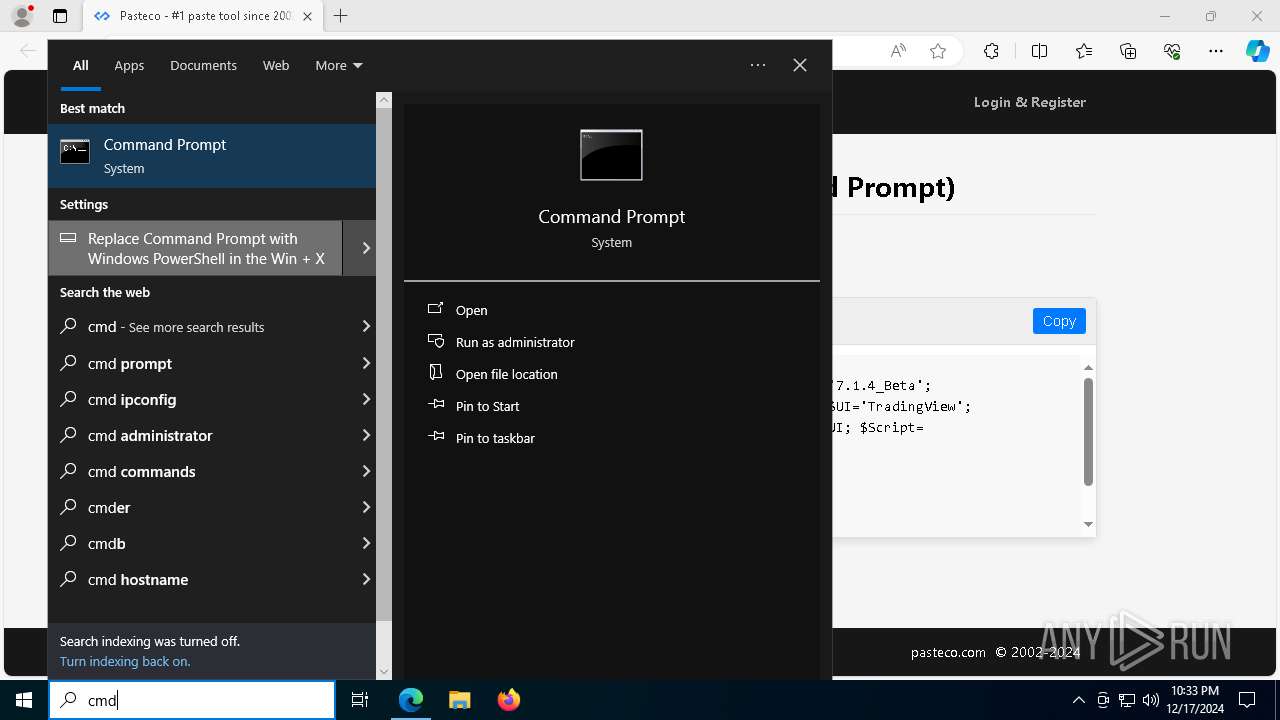Select Replace Command Prompt with PowerShell setting
Screen dimensions: 1280x720
[x=195, y=248]
